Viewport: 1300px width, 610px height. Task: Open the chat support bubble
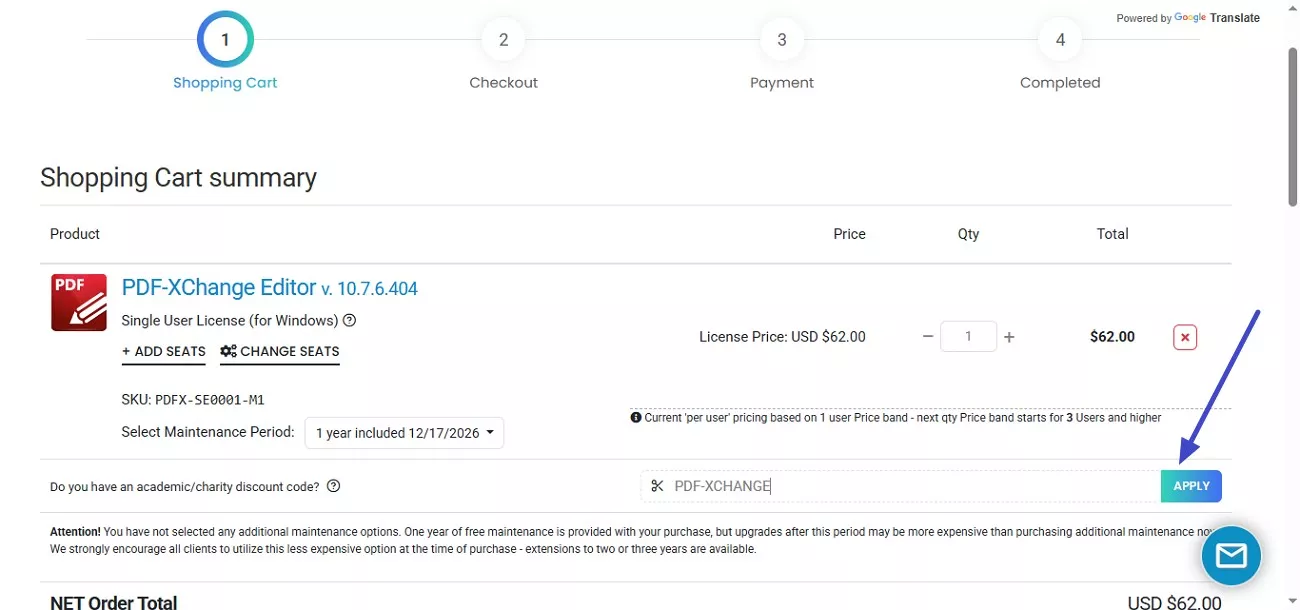(1231, 555)
